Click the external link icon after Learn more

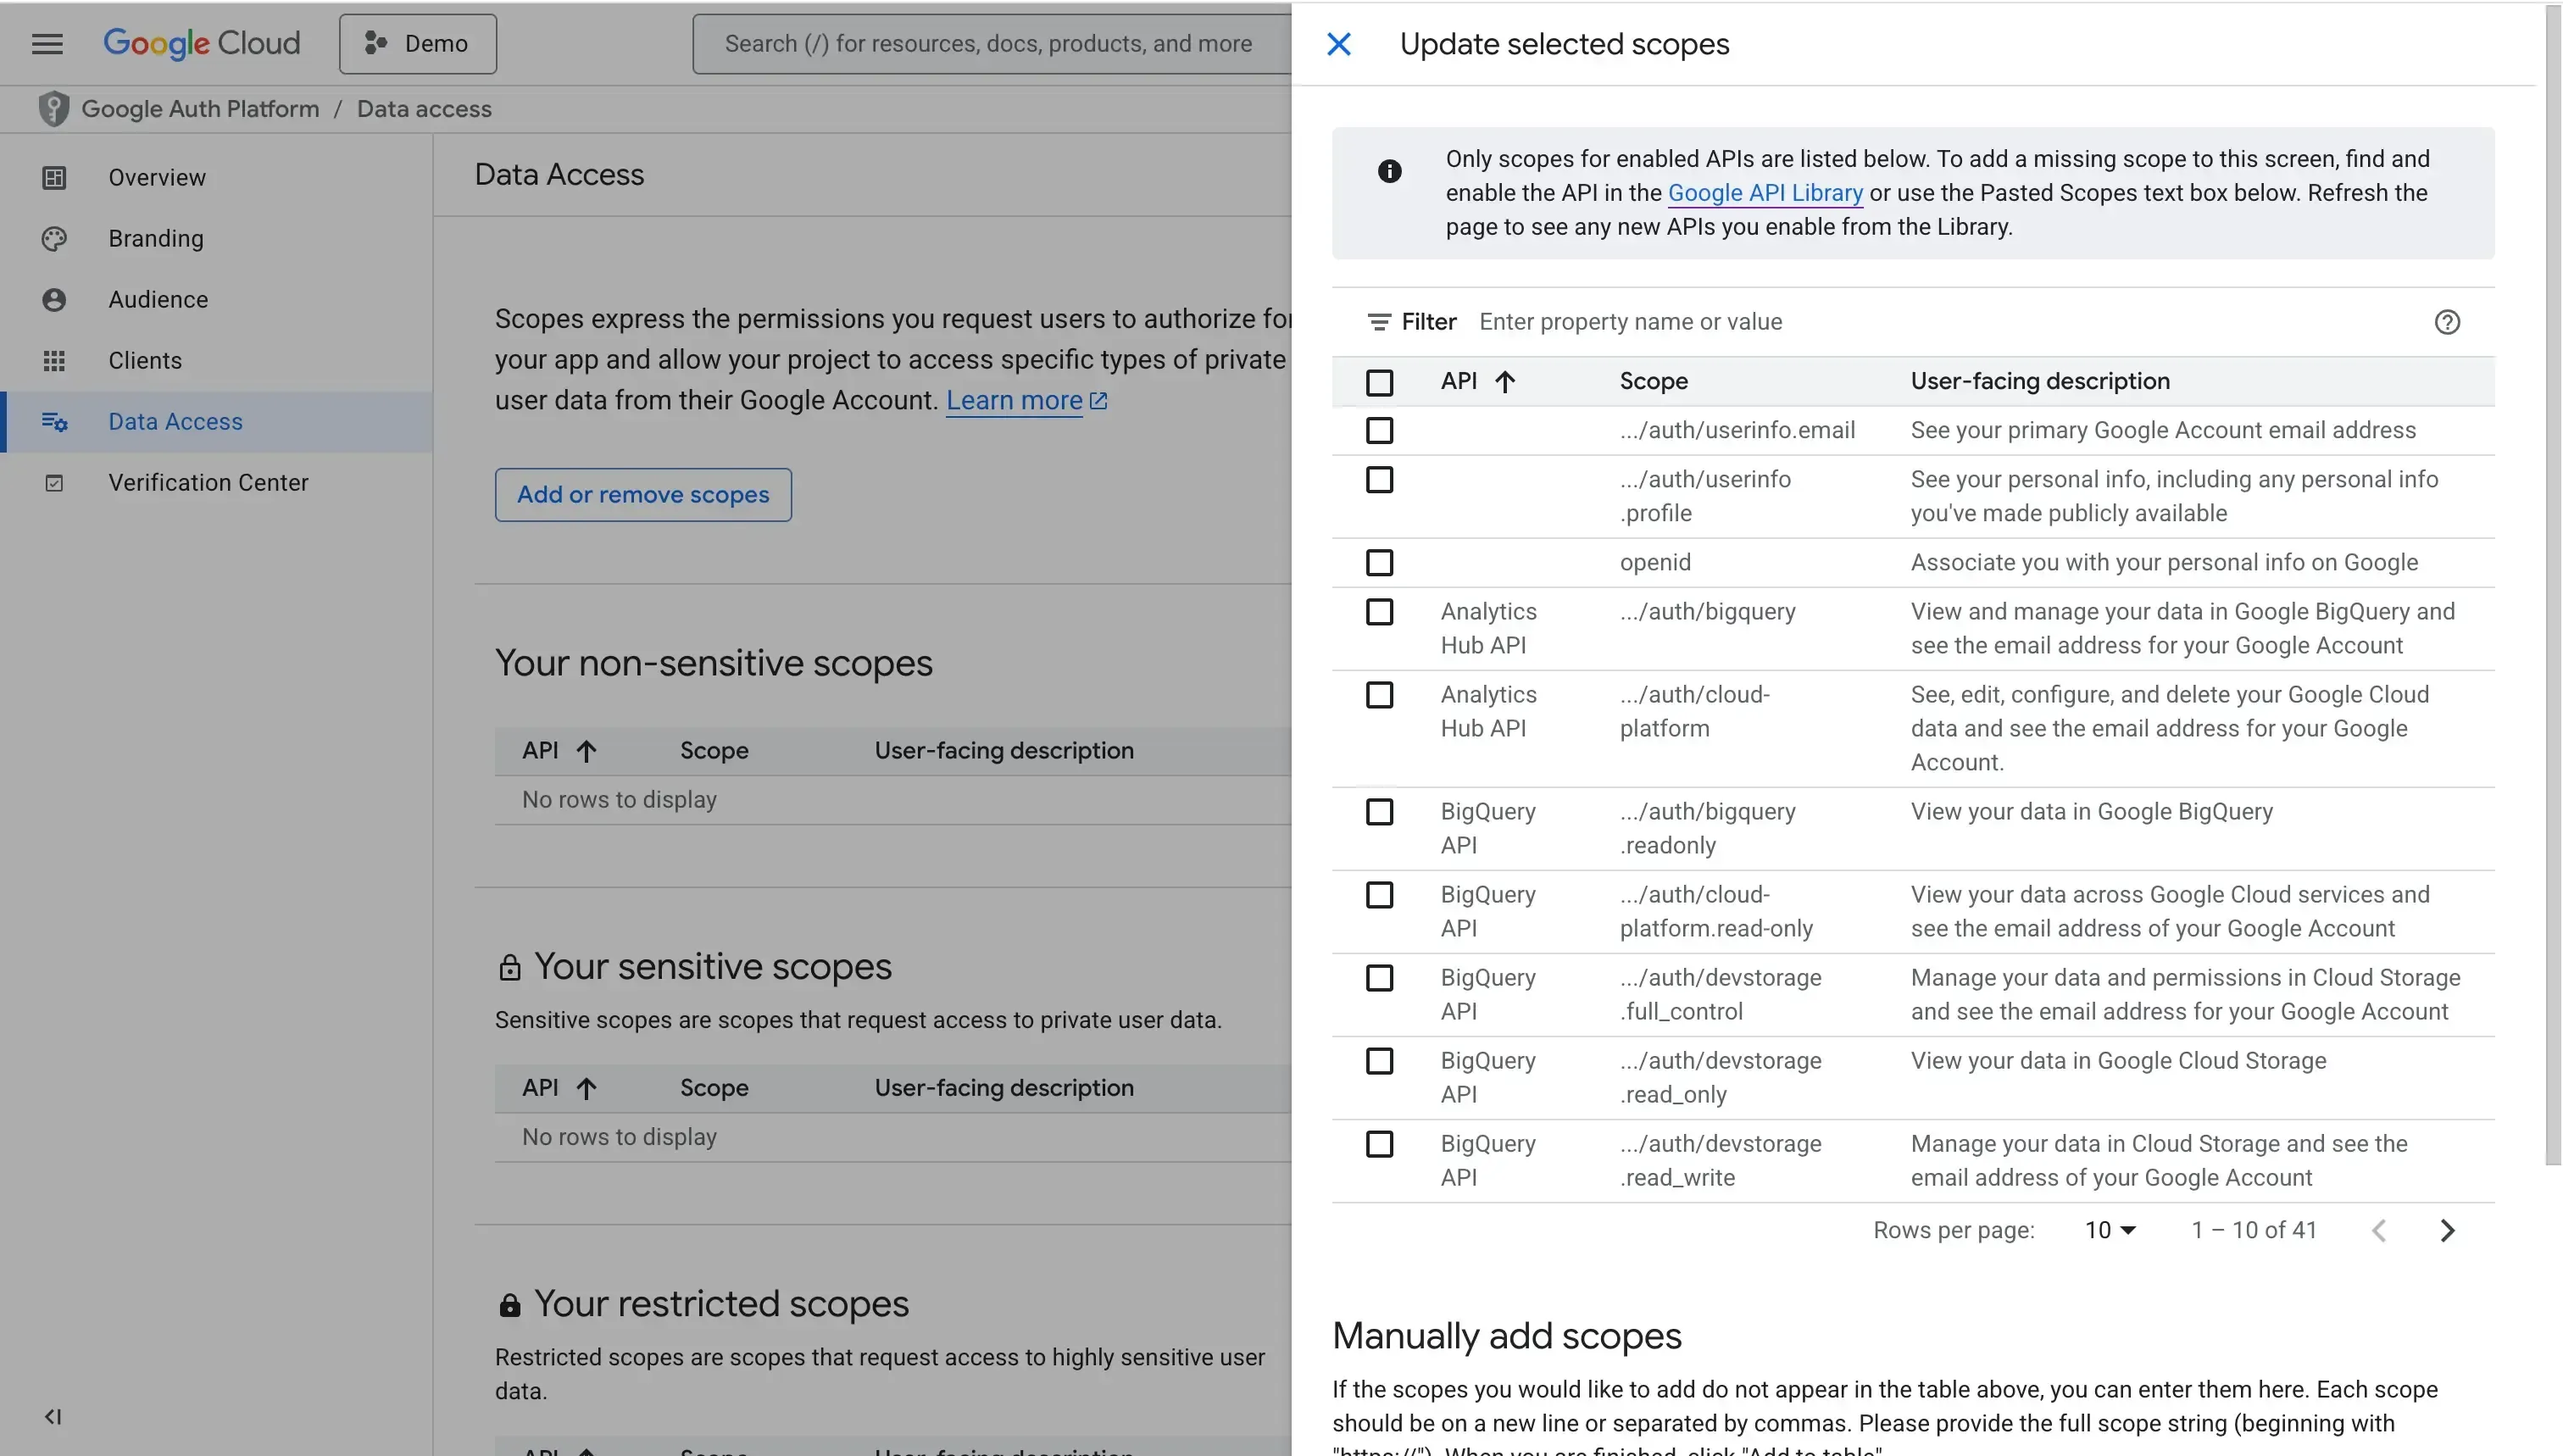pos(1098,401)
